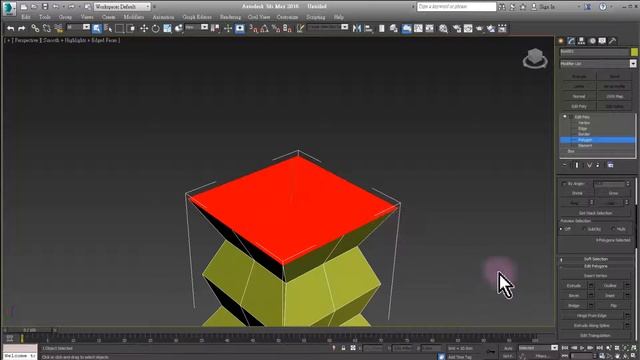Open the Render Setup icon
The image size is (640, 360).
click(x=457, y=28)
